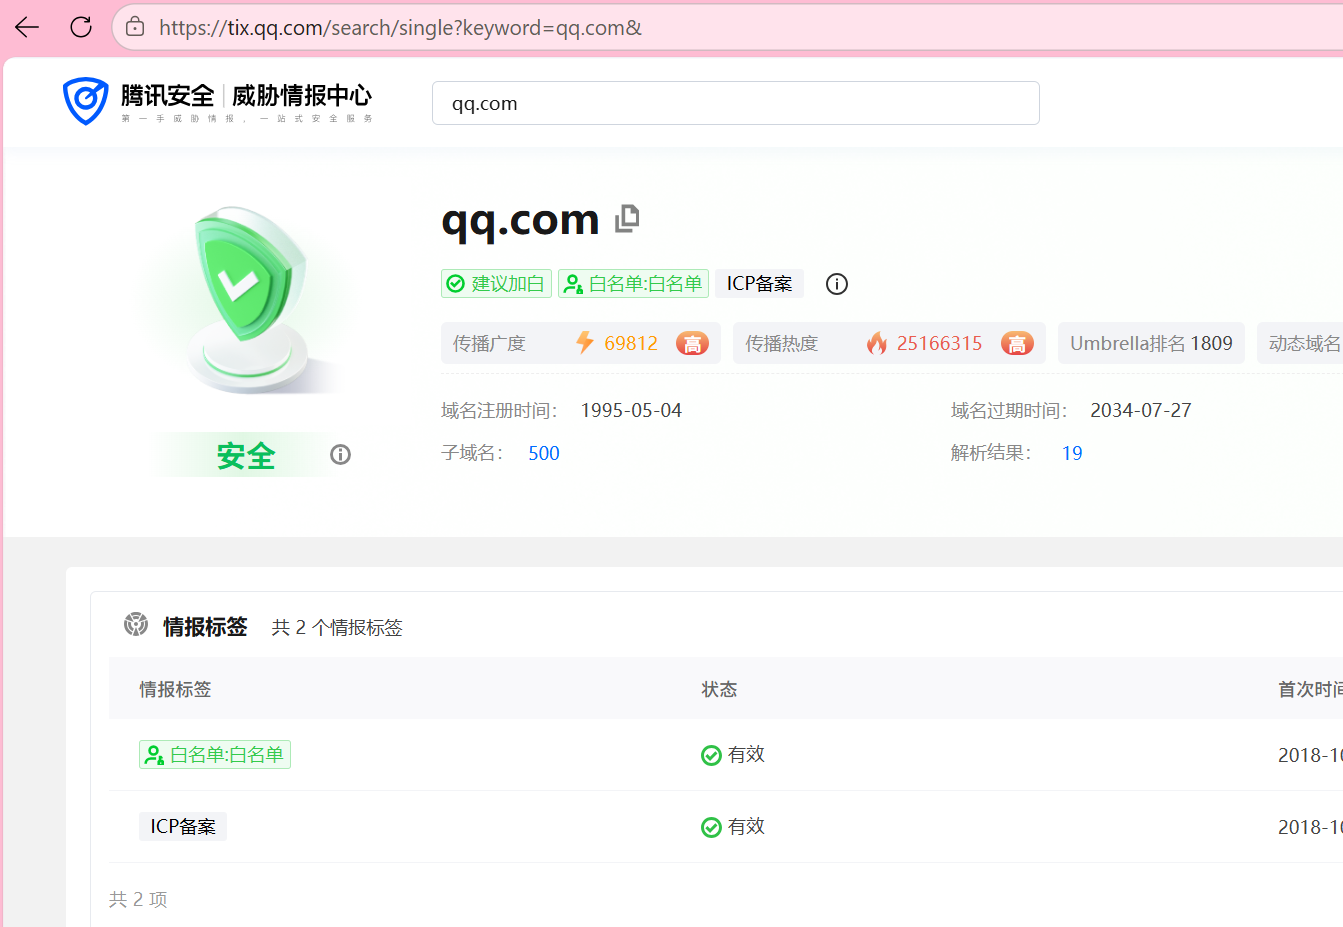Open the 解析结果 count 19 link
This screenshot has width=1343, height=927.
[1072, 453]
